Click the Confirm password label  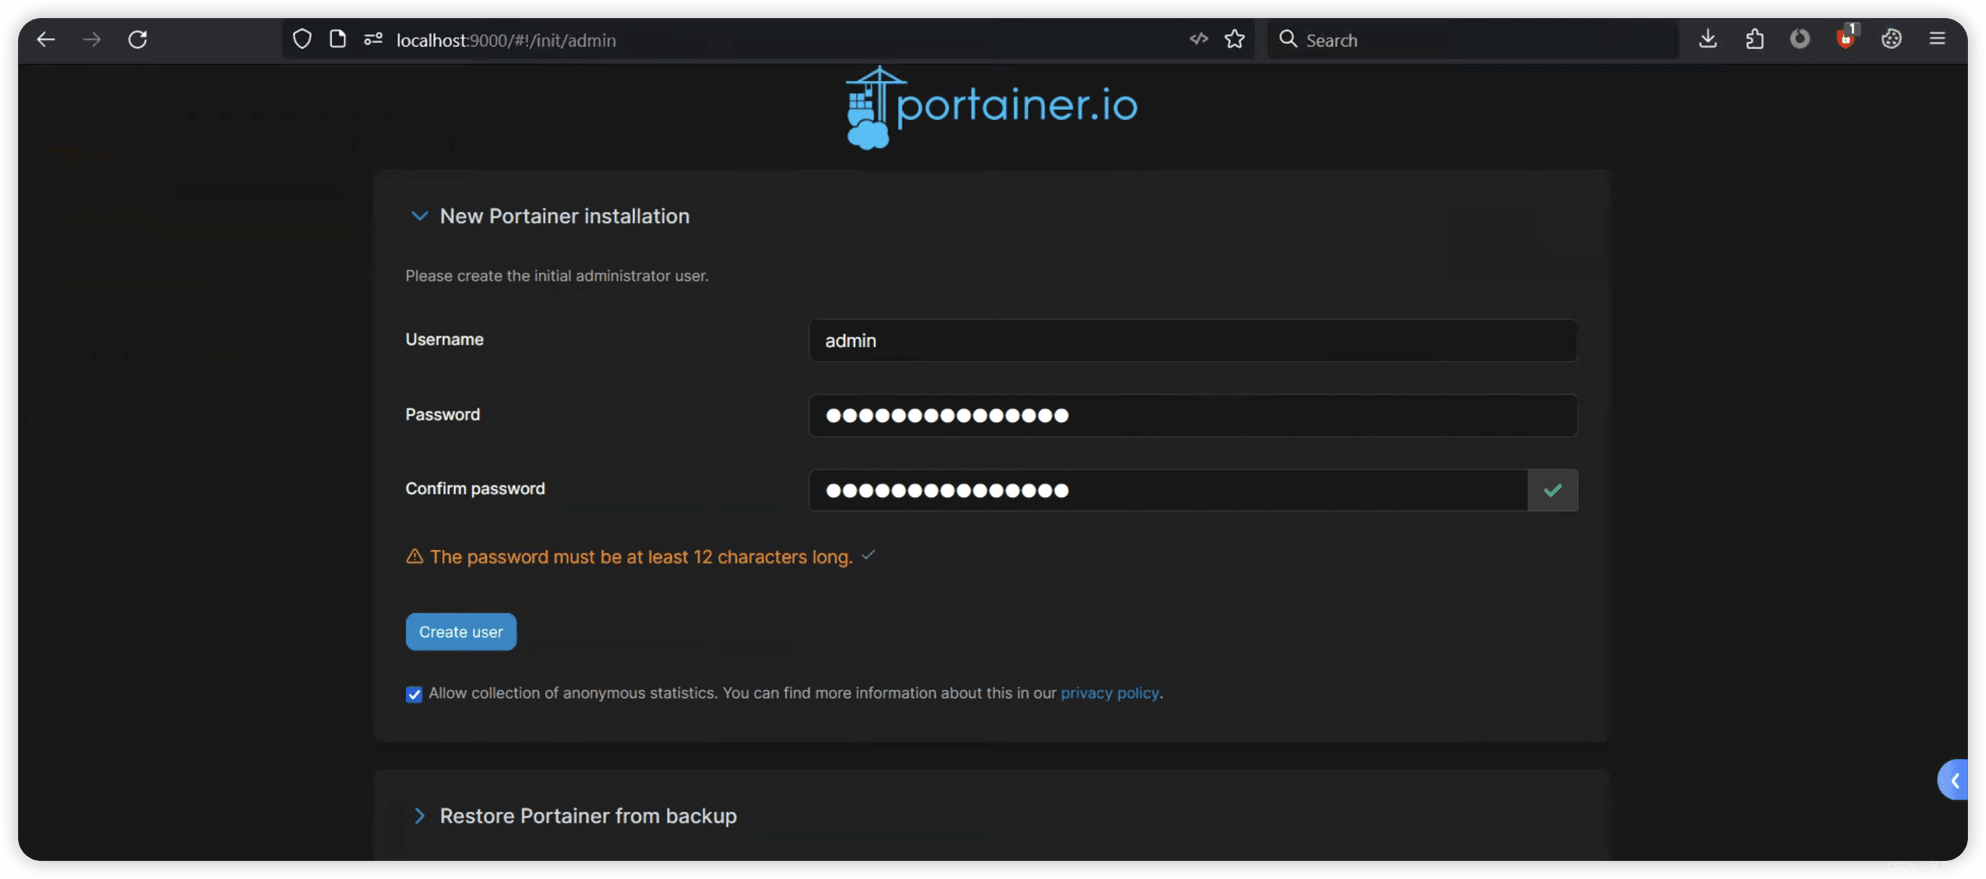pyautogui.click(x=475, y=488)
